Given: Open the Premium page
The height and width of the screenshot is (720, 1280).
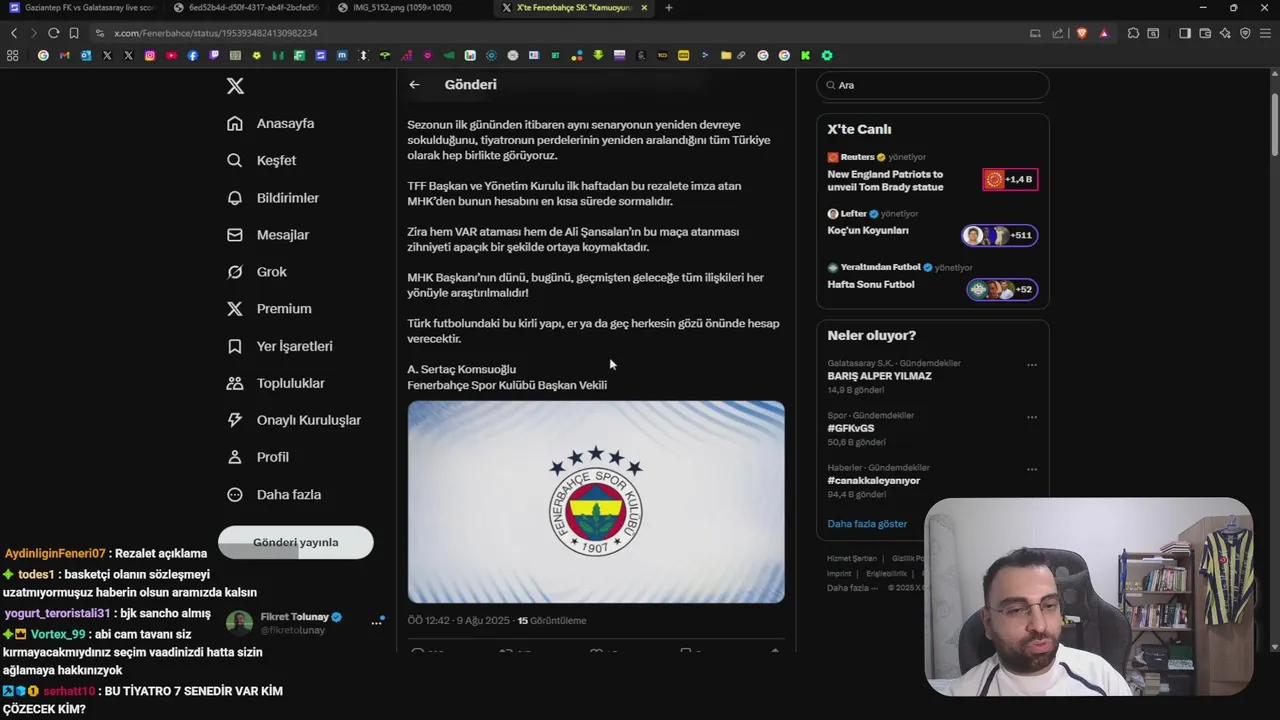Looking at the screenshot, I should coord(269,309).
